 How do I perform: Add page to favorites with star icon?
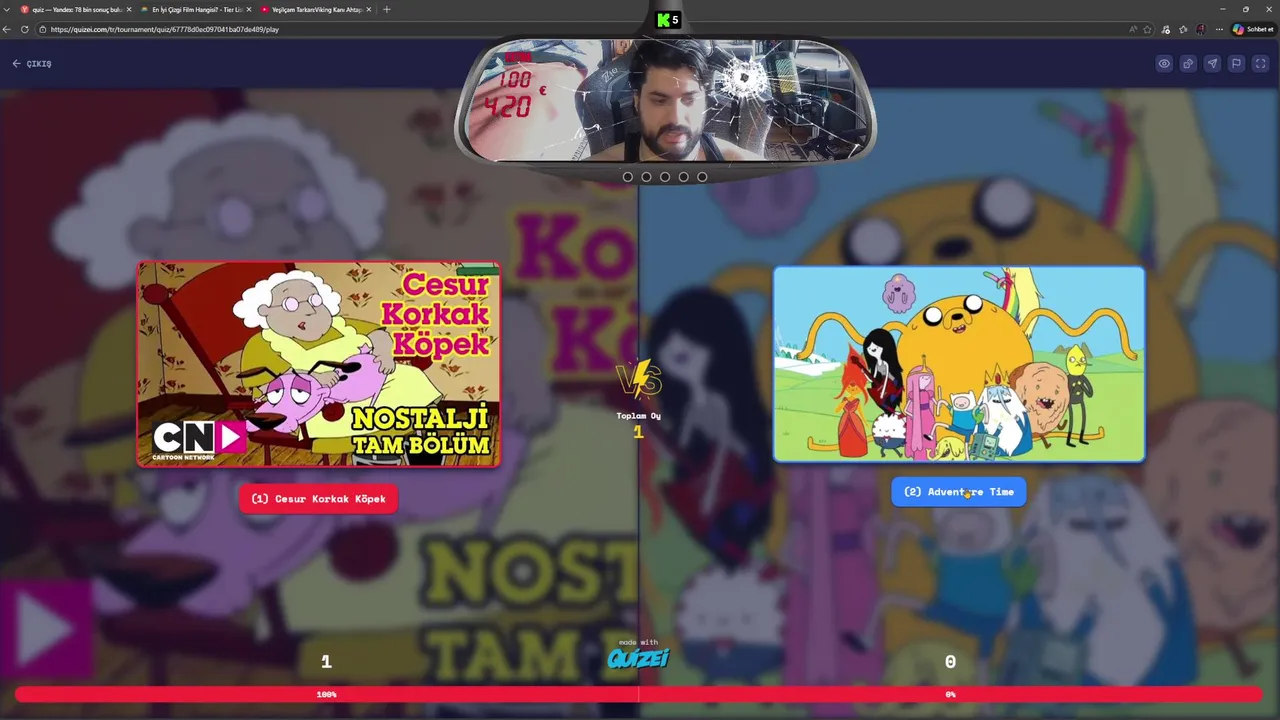(1147, 29)
